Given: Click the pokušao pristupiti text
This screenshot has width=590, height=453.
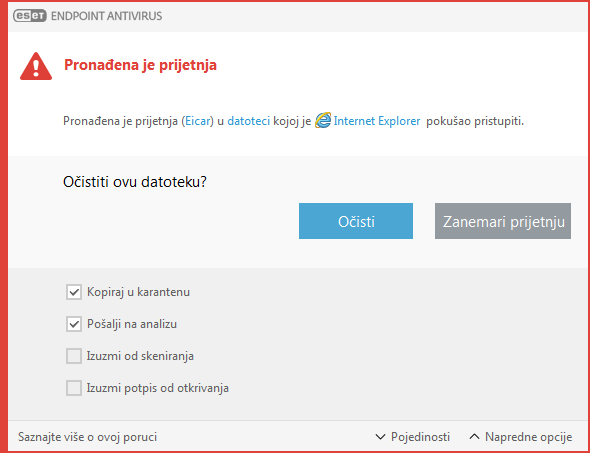Looking at the screenshot, I should 475,122.
